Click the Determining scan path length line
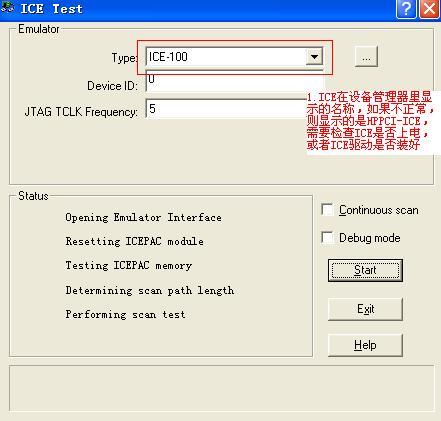441x421 pixels. [x=150, y=290]
